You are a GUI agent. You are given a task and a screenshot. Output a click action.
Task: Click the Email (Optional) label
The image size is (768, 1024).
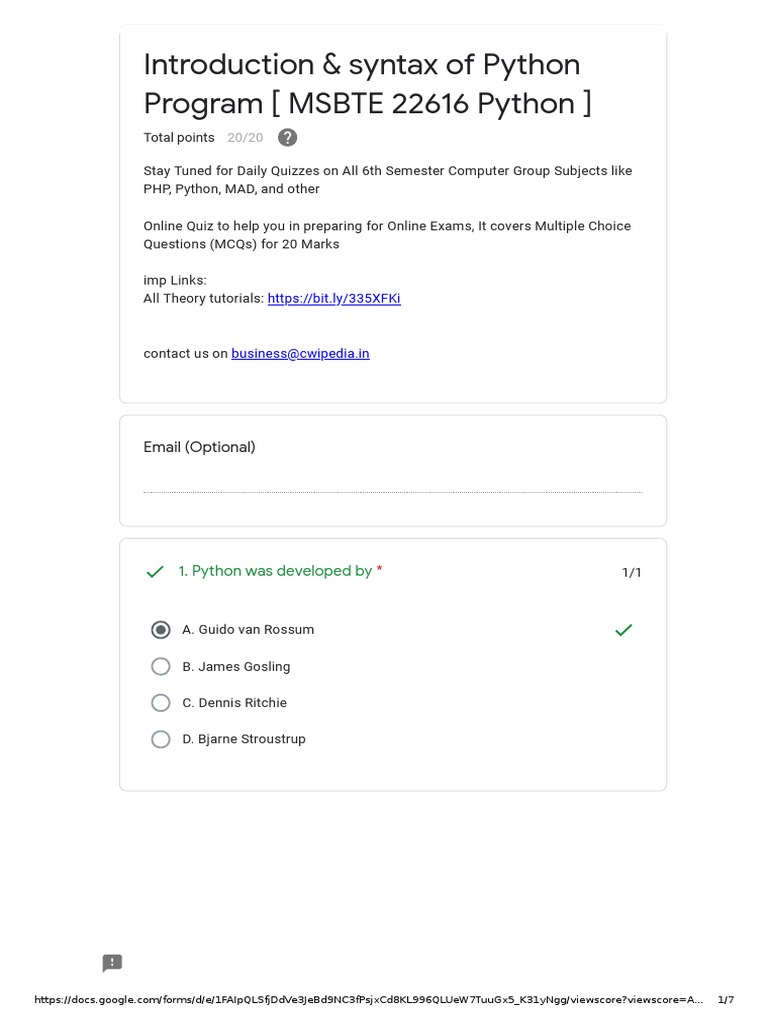199,447
